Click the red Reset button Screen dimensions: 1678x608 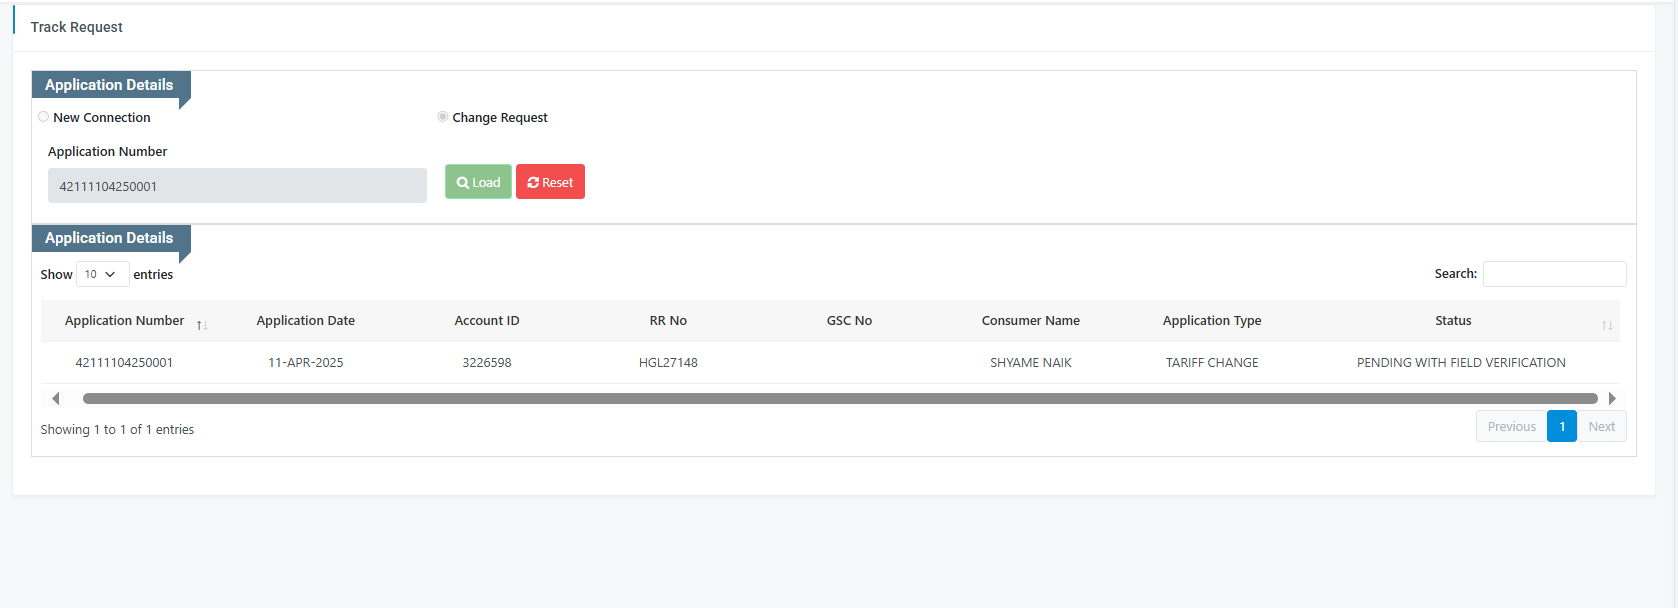[550, 182]
